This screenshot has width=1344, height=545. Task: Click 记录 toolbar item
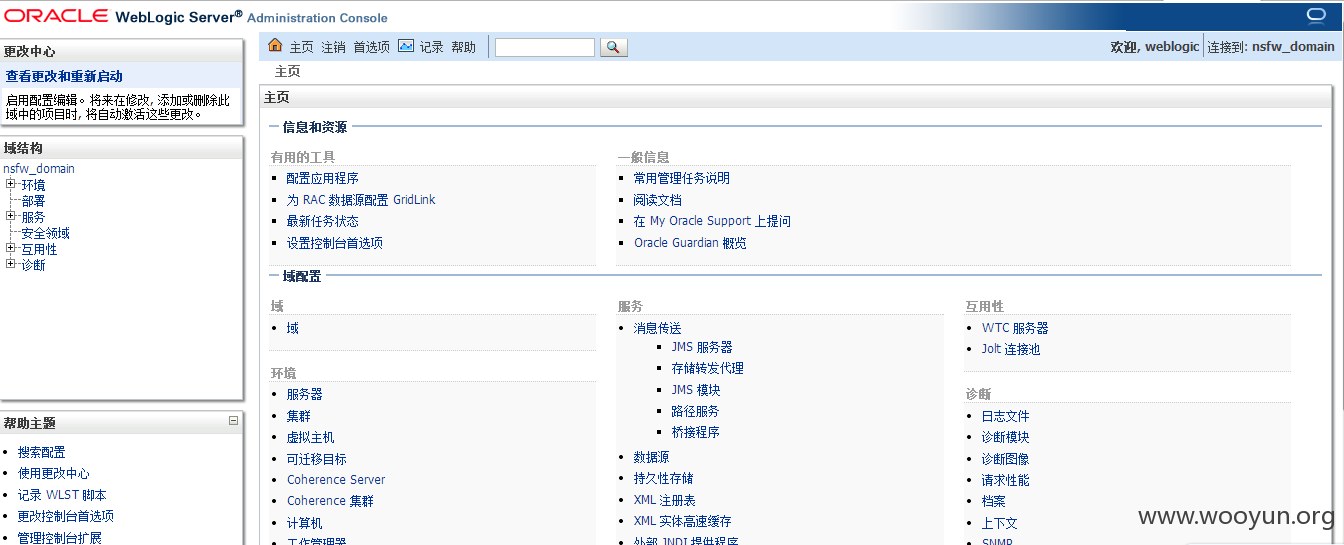pos(431,47)
